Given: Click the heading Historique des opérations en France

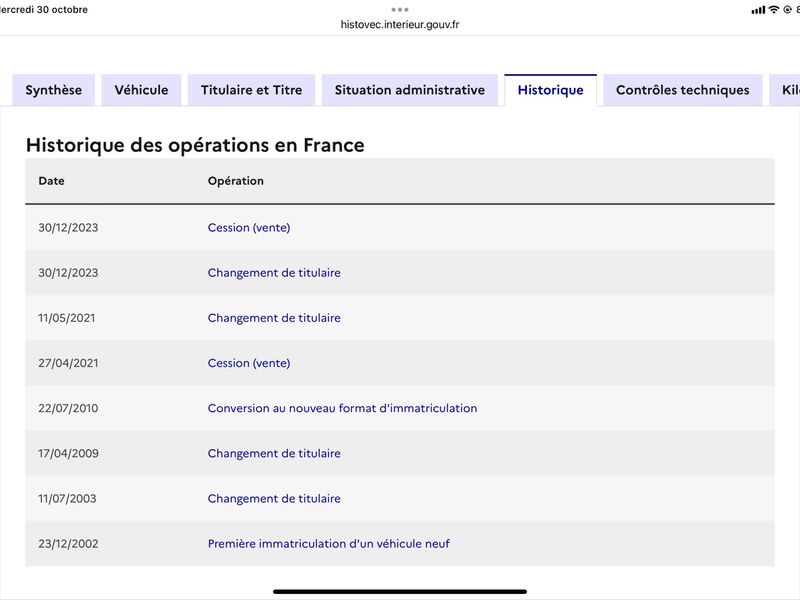Looking at the screenshot, I should [x=195, y=145].
